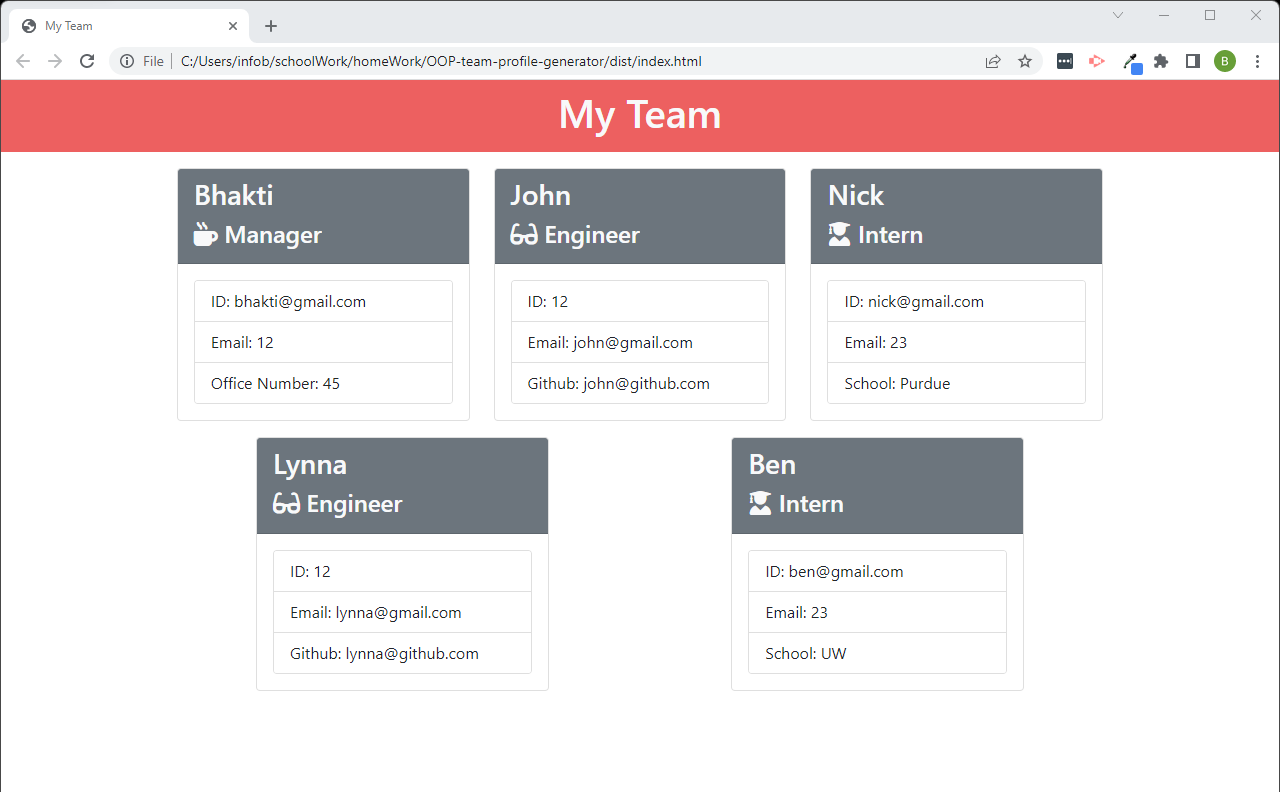Click the extensions puzzle piece icon
The height and width of the screenshot is (792, 1280).
(x=1161, y=61)
